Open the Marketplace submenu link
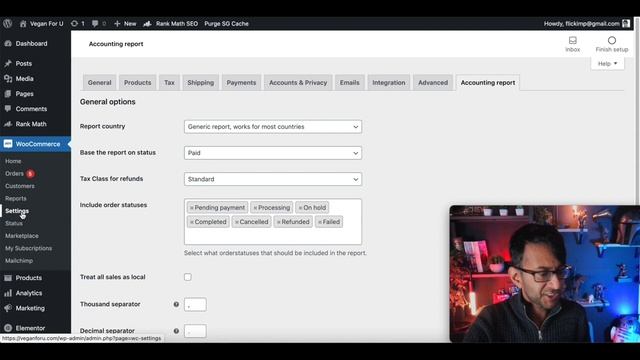Screen dimensions: 640x360 (22, 236)
